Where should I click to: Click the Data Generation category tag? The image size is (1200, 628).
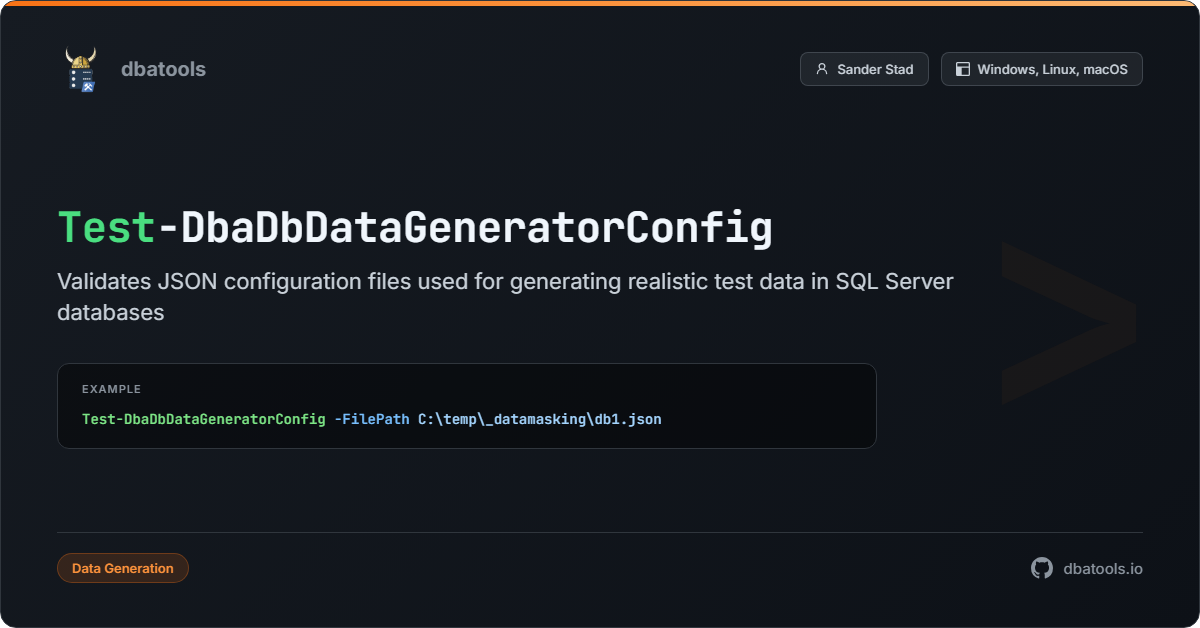click(x=123, y=568)
